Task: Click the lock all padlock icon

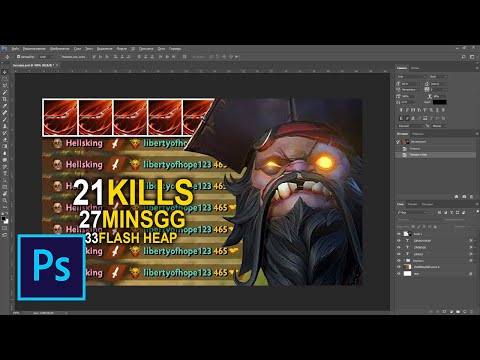Action: point(435,226)
